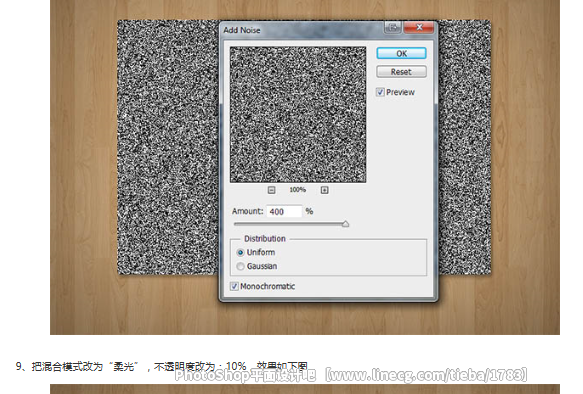Click the Distribution group label
Image resolution: width=583 pixels, height=394 pixels.
point(265,239)
